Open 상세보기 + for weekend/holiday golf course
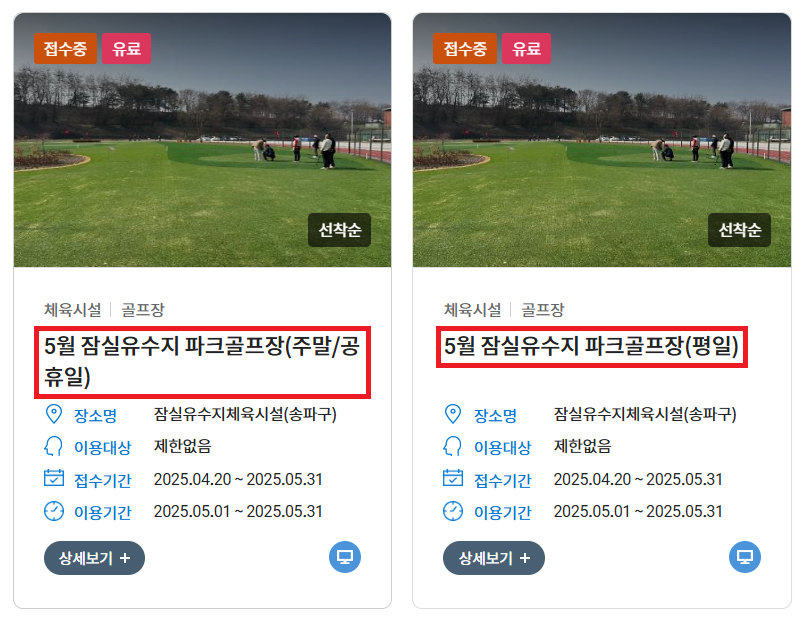 94,558
